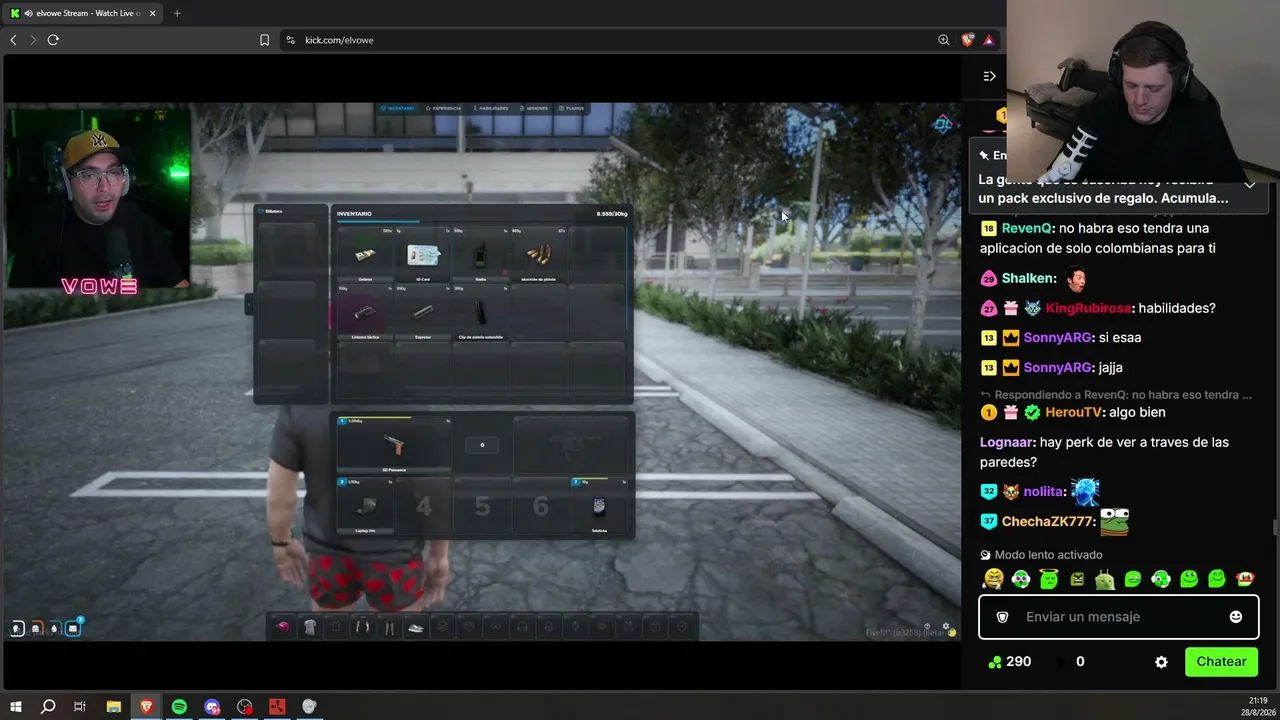Expand the pinned message chevron

[x=1249, y=185]
